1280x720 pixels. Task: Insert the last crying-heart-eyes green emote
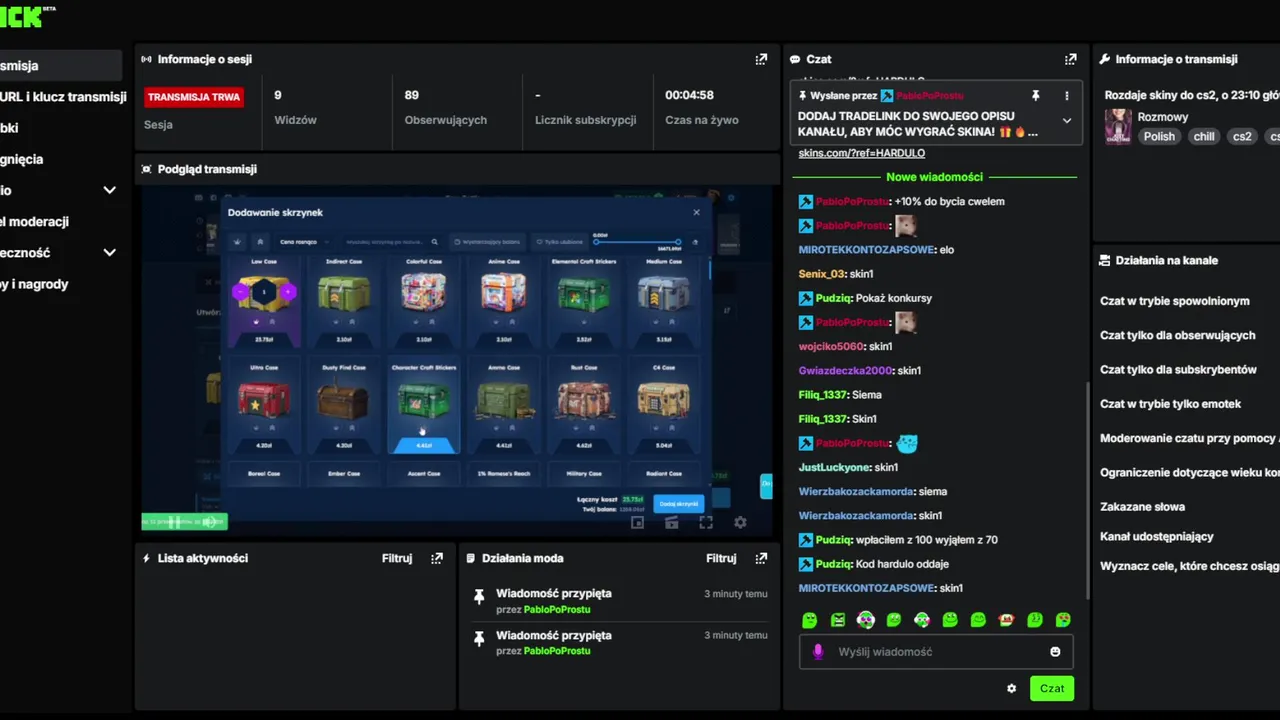(x=1063, y=620)
